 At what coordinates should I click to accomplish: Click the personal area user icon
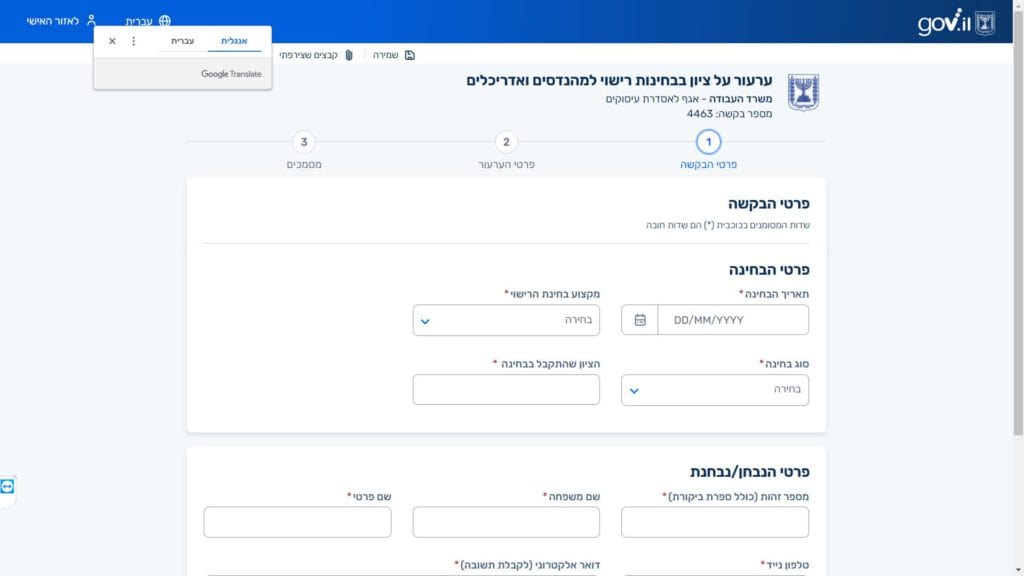tap(92, 21)
